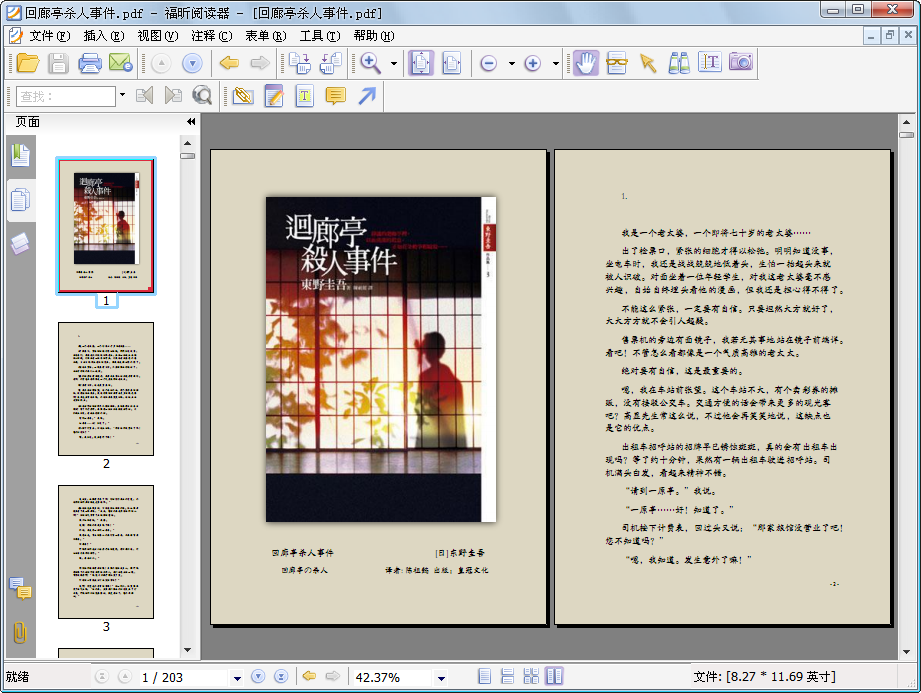Print the document using the printer icon
This screenshot has height=693, width=921.
[x=89, y=63]
